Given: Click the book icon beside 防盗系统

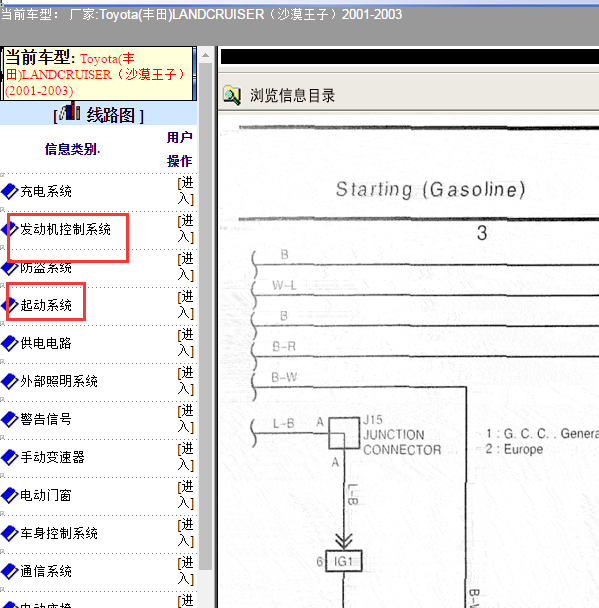Looking at the screenshot, I should coord(10,267).
